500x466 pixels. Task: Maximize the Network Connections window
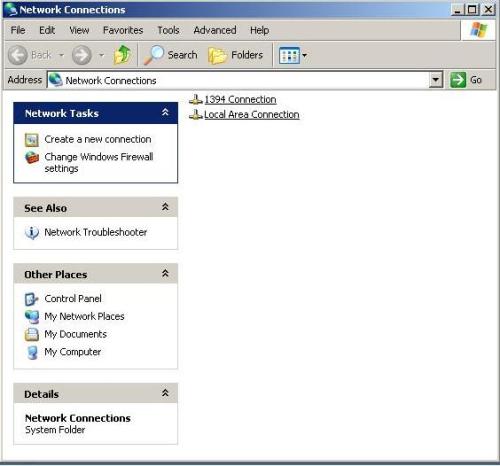pos(472,9)
